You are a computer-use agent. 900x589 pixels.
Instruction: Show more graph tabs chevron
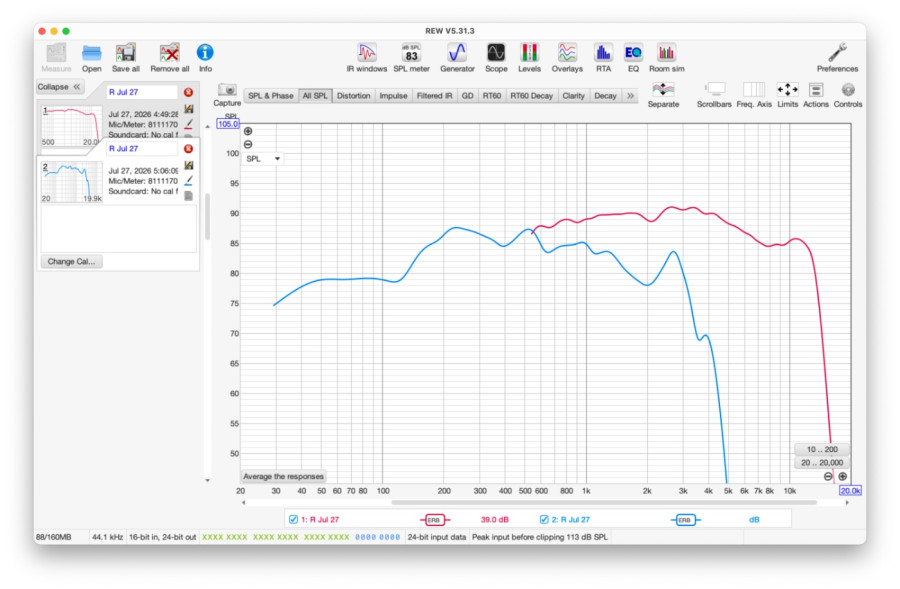tap(630, 96)
